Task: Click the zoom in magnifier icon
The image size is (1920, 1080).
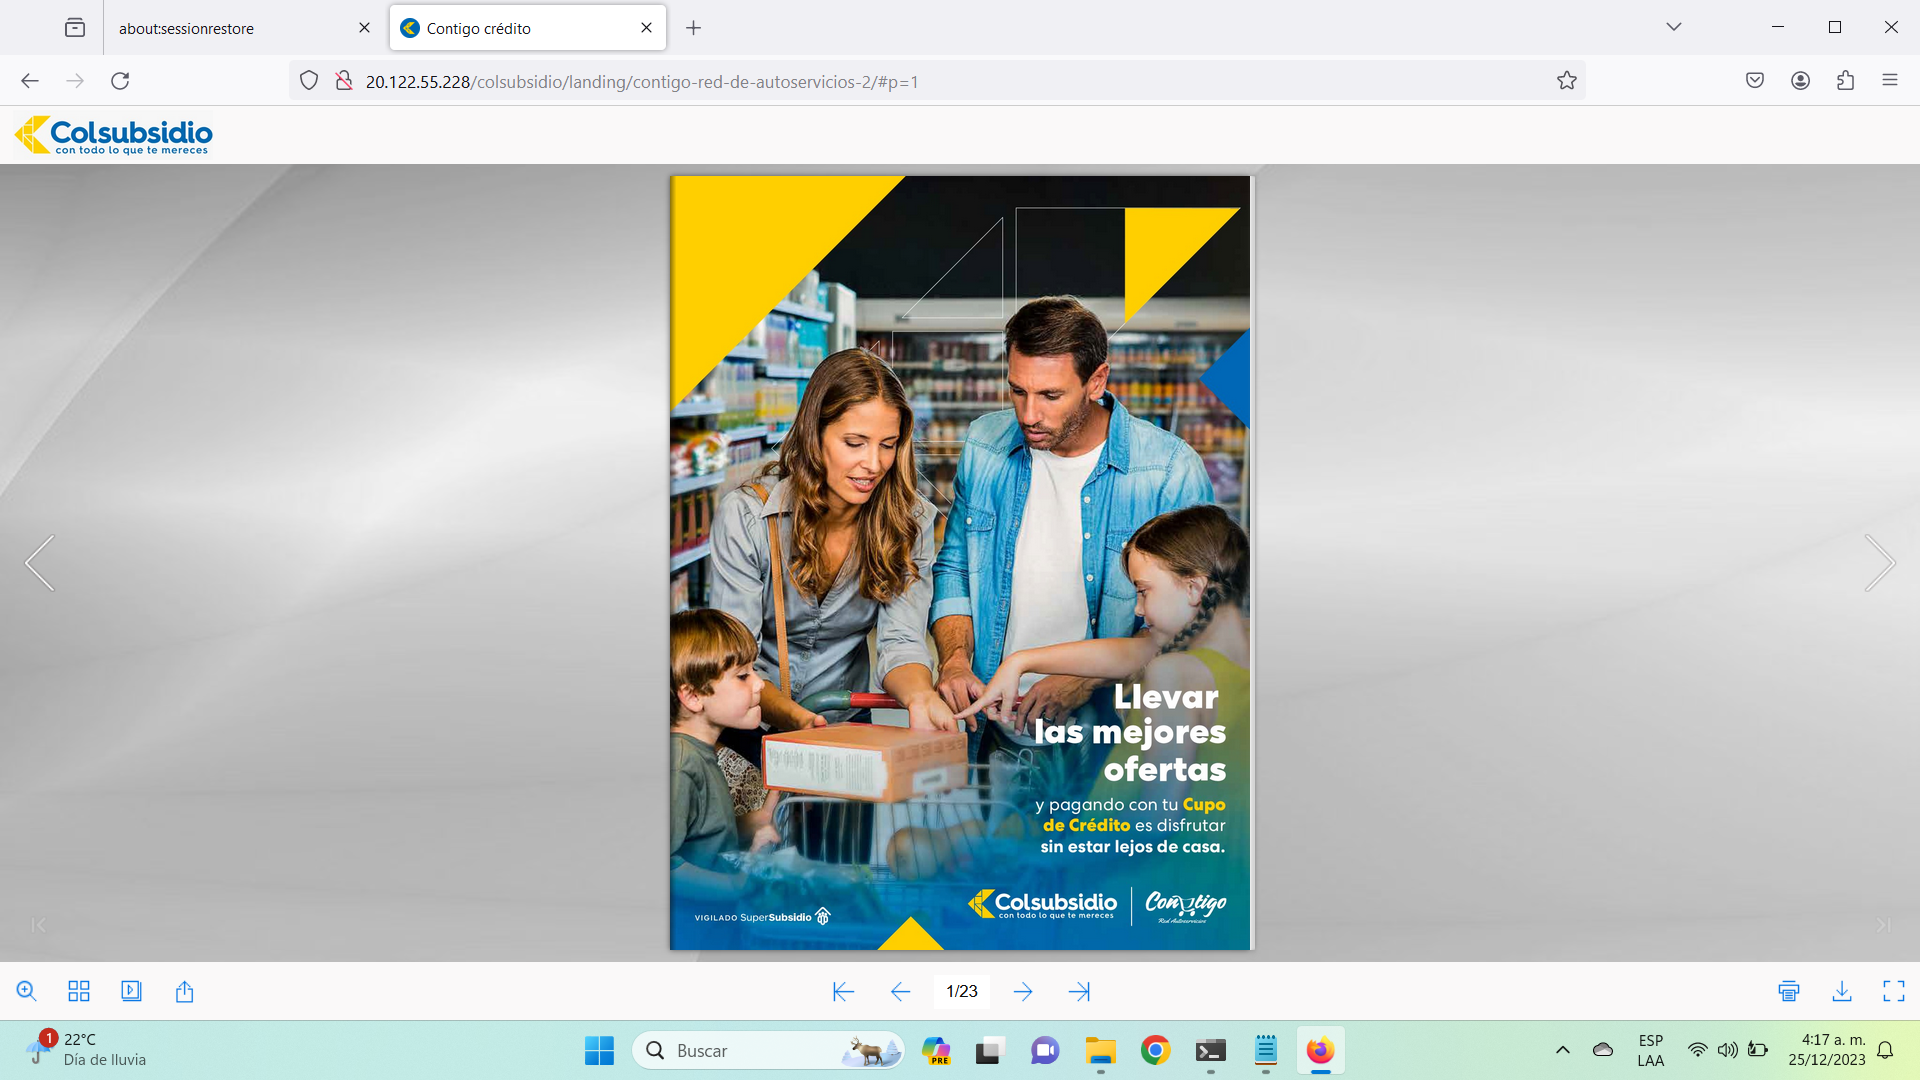Action: pos(27,991)
